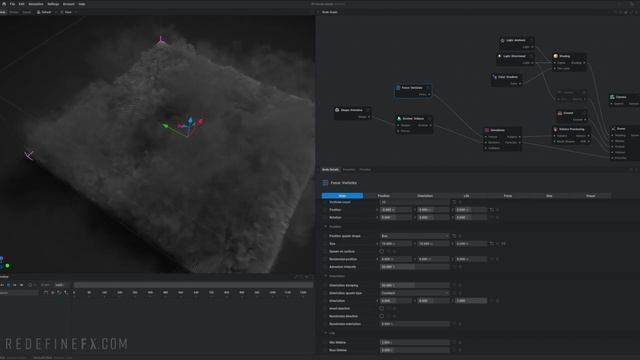Screen dimensions: 640x360
Task: Toggle the Spawn on surface checkbox
Action: pyautogui.click(x=382, y=251)
